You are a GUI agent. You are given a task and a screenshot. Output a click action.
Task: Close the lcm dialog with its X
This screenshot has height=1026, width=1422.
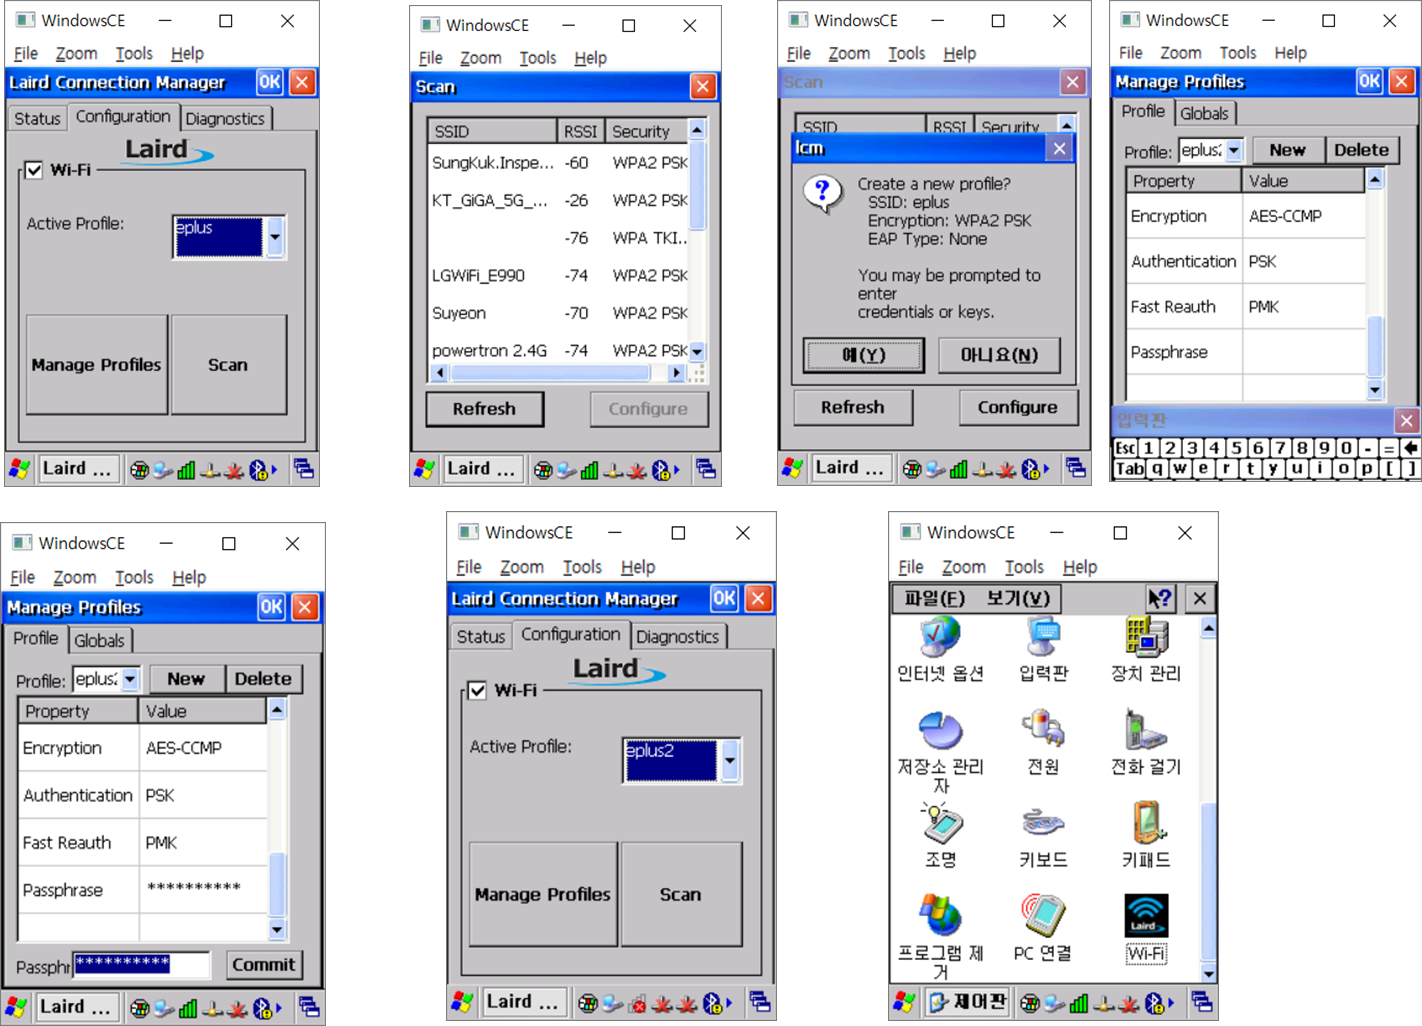(x=1059, y=148)
